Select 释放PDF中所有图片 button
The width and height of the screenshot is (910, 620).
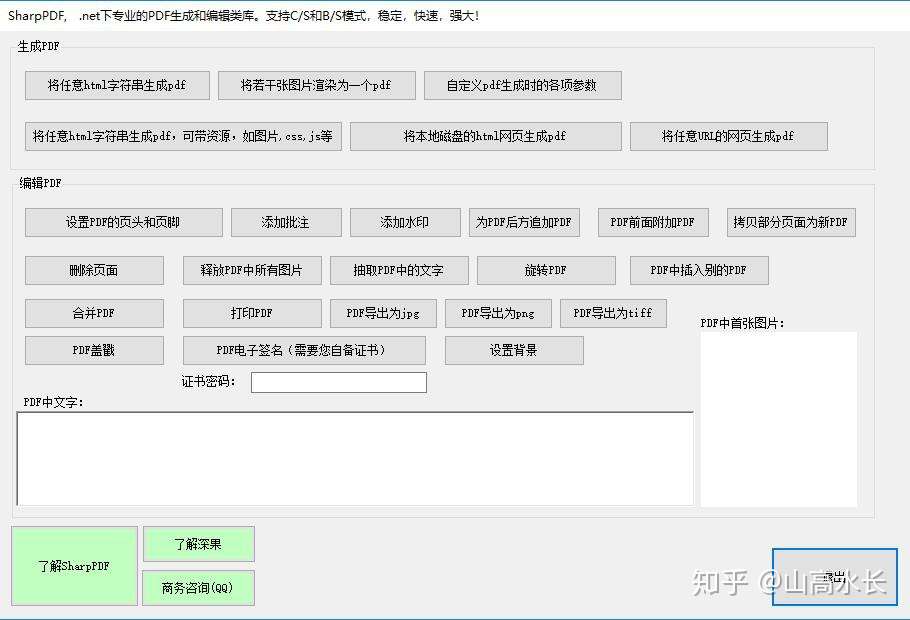252,271
